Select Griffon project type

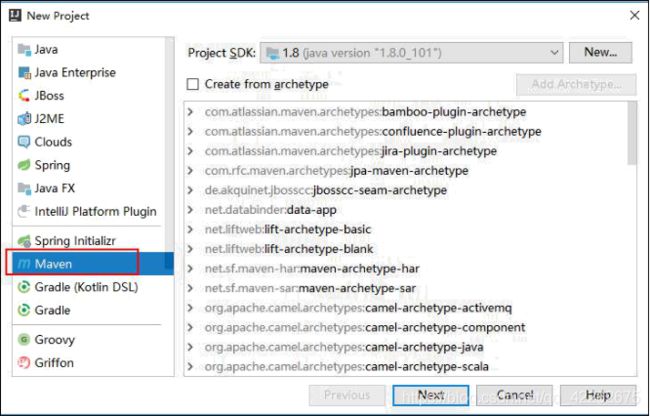(x=88, y=363)
